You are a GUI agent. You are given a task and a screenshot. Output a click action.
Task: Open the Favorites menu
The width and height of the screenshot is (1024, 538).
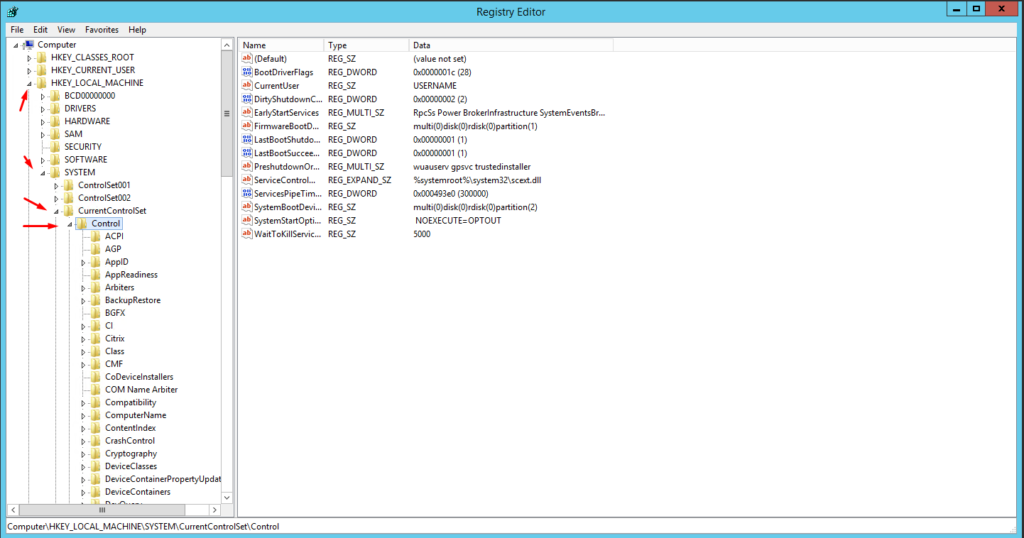click(x=102, y=30)
